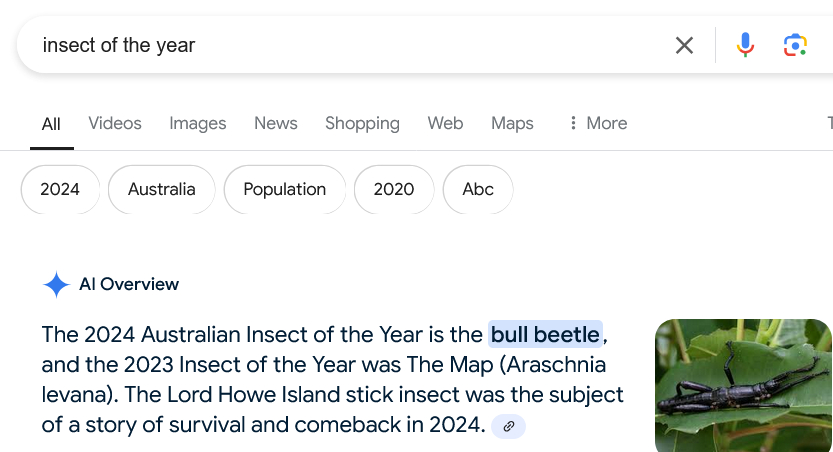Select the Abc suggestion chip
Viewport: 833px width, 452px height.
(478, 189)
